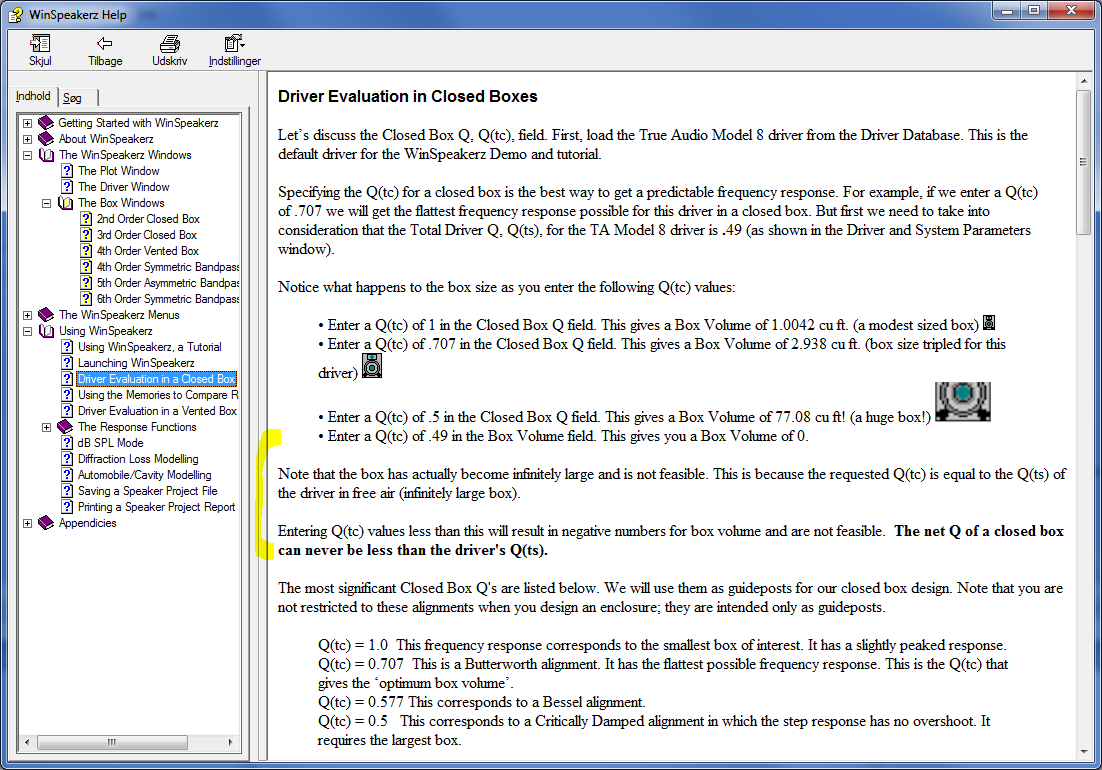Click the About WinSpeakerz book icon

[x=46, y=138]
